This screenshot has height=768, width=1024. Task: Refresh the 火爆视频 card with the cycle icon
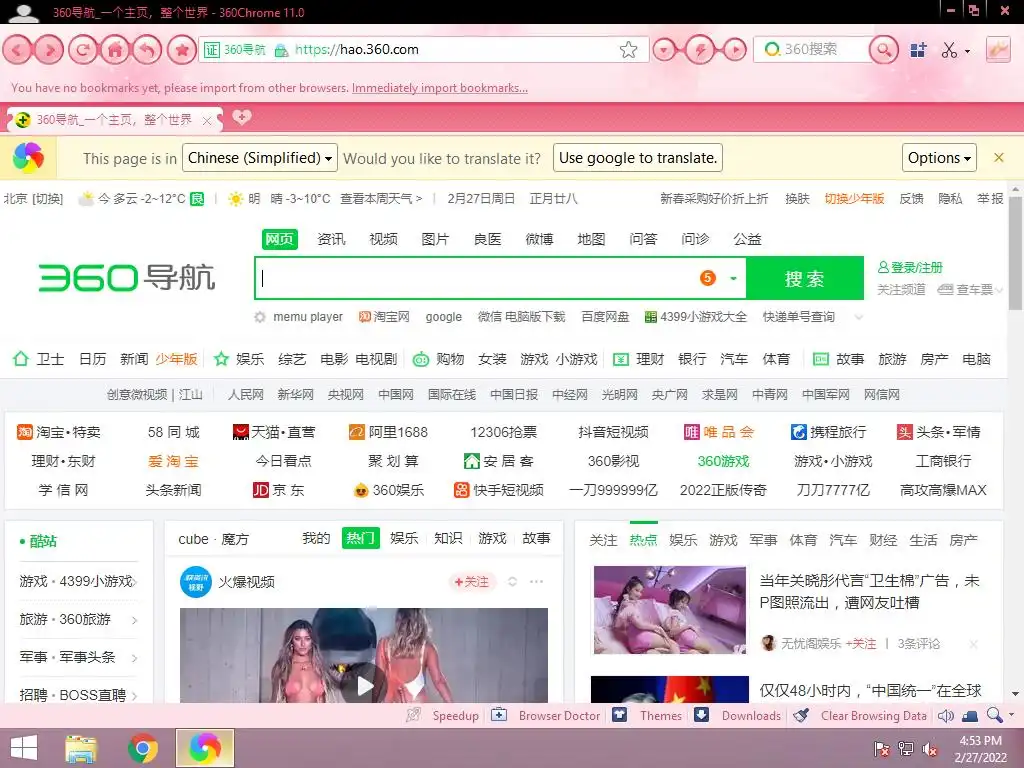[x=513, y=581]
